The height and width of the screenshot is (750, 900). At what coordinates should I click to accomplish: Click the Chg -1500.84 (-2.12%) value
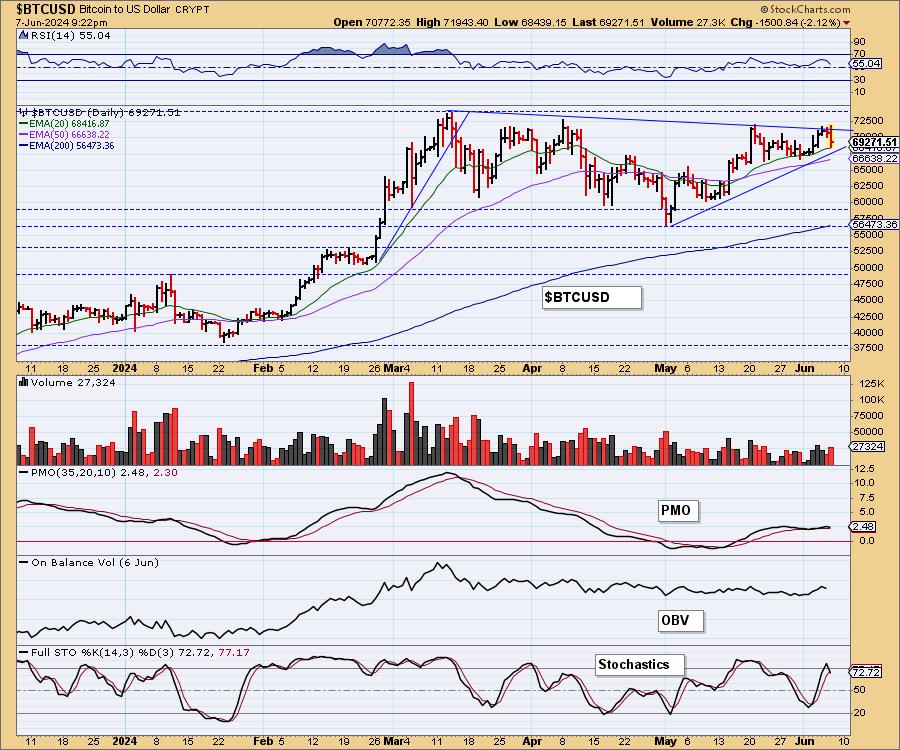click(x=786, y=22)
